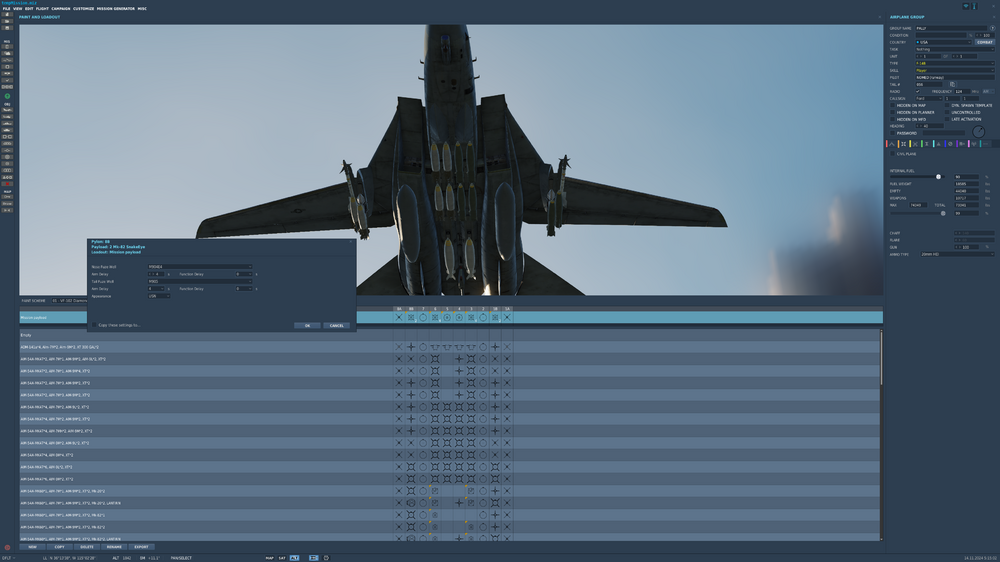Enable the Hidden on Planner checkbox
The image size is (1000, 562).
pos(893,112)
